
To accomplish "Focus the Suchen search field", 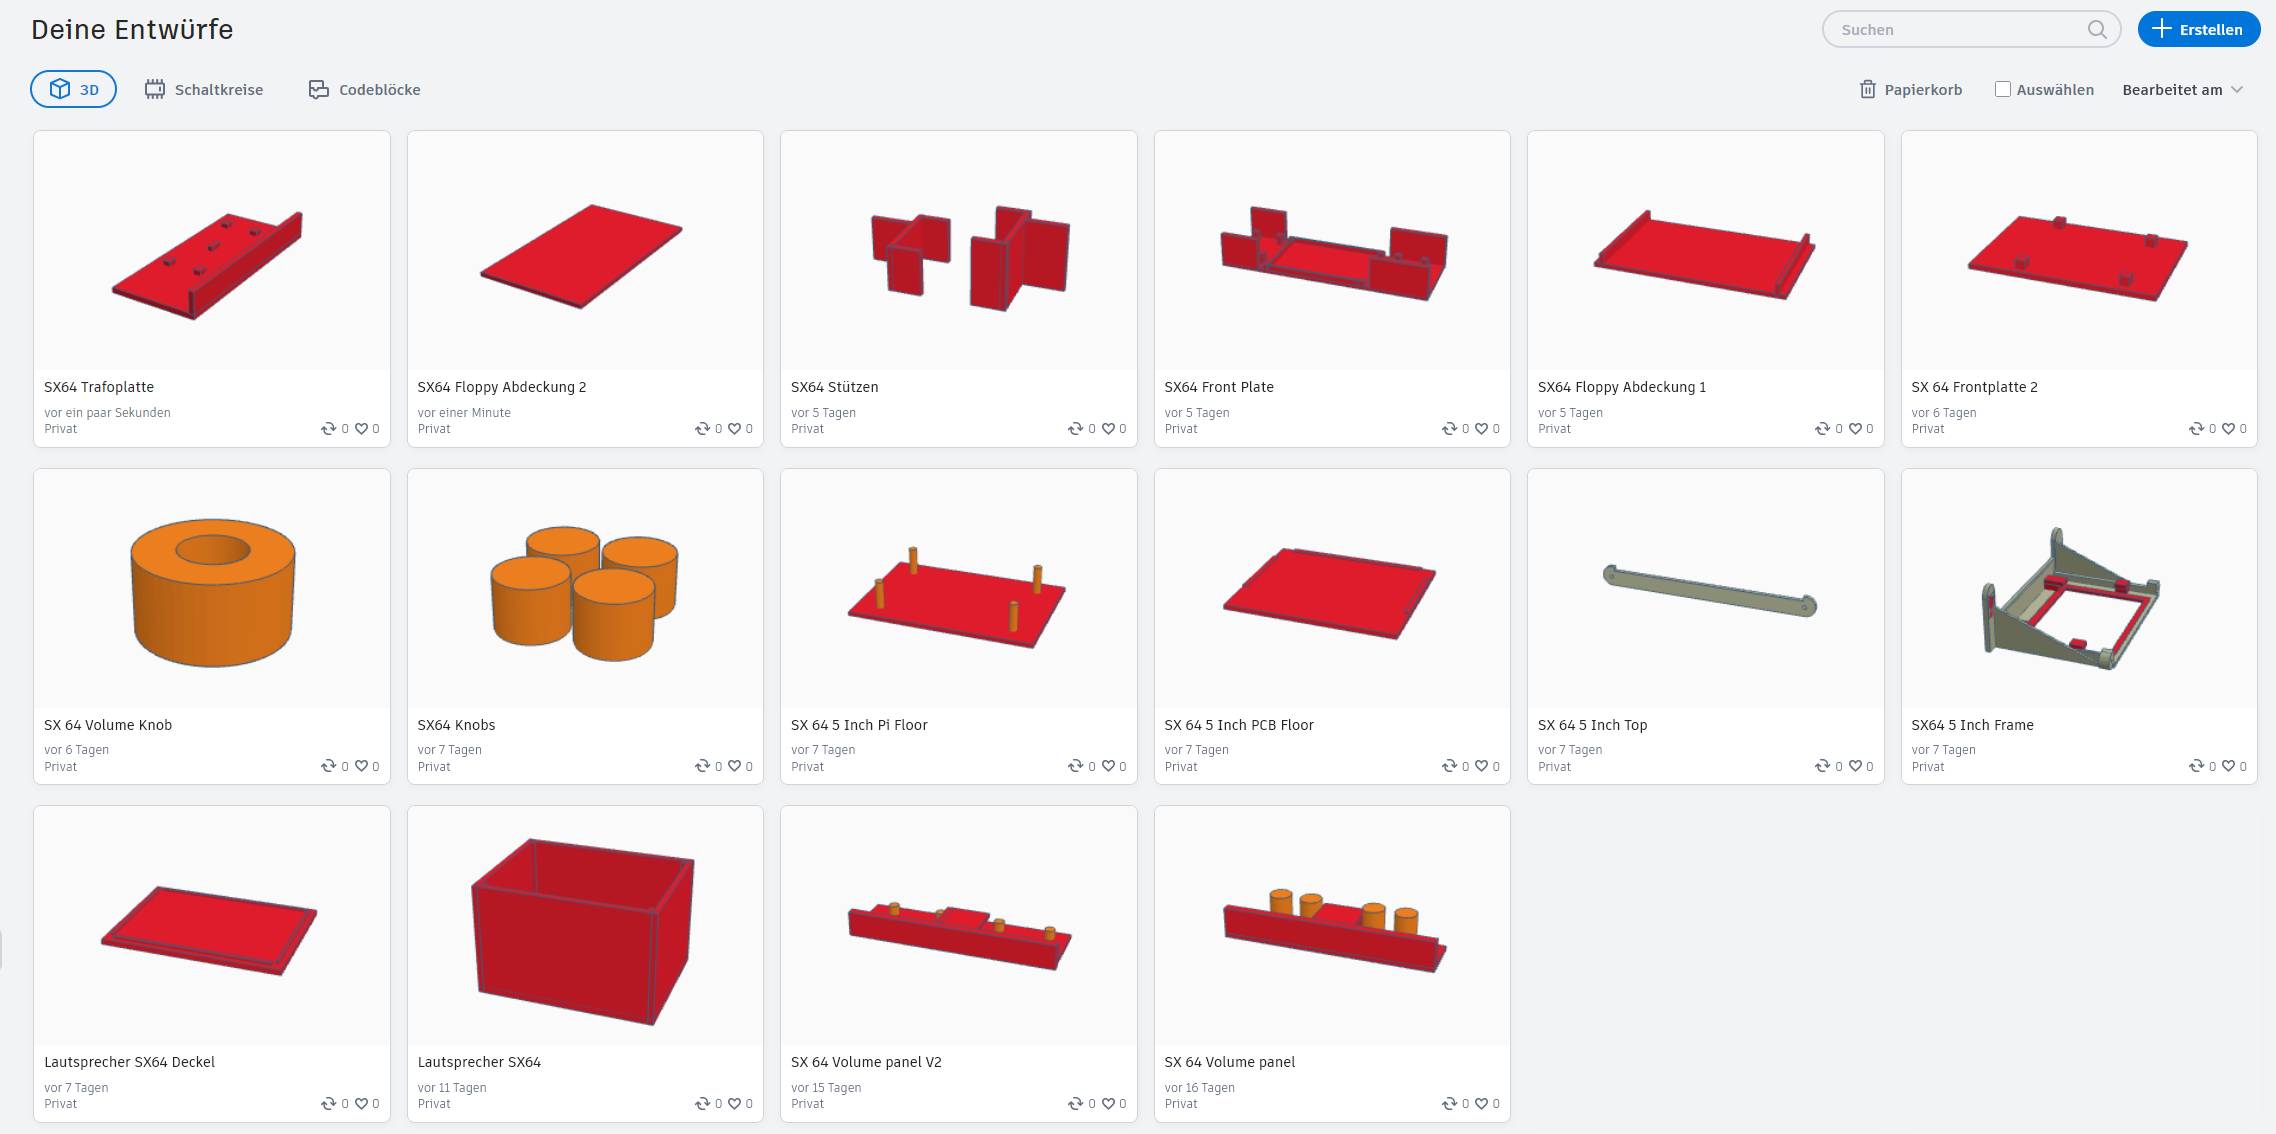I will 1960,30.
